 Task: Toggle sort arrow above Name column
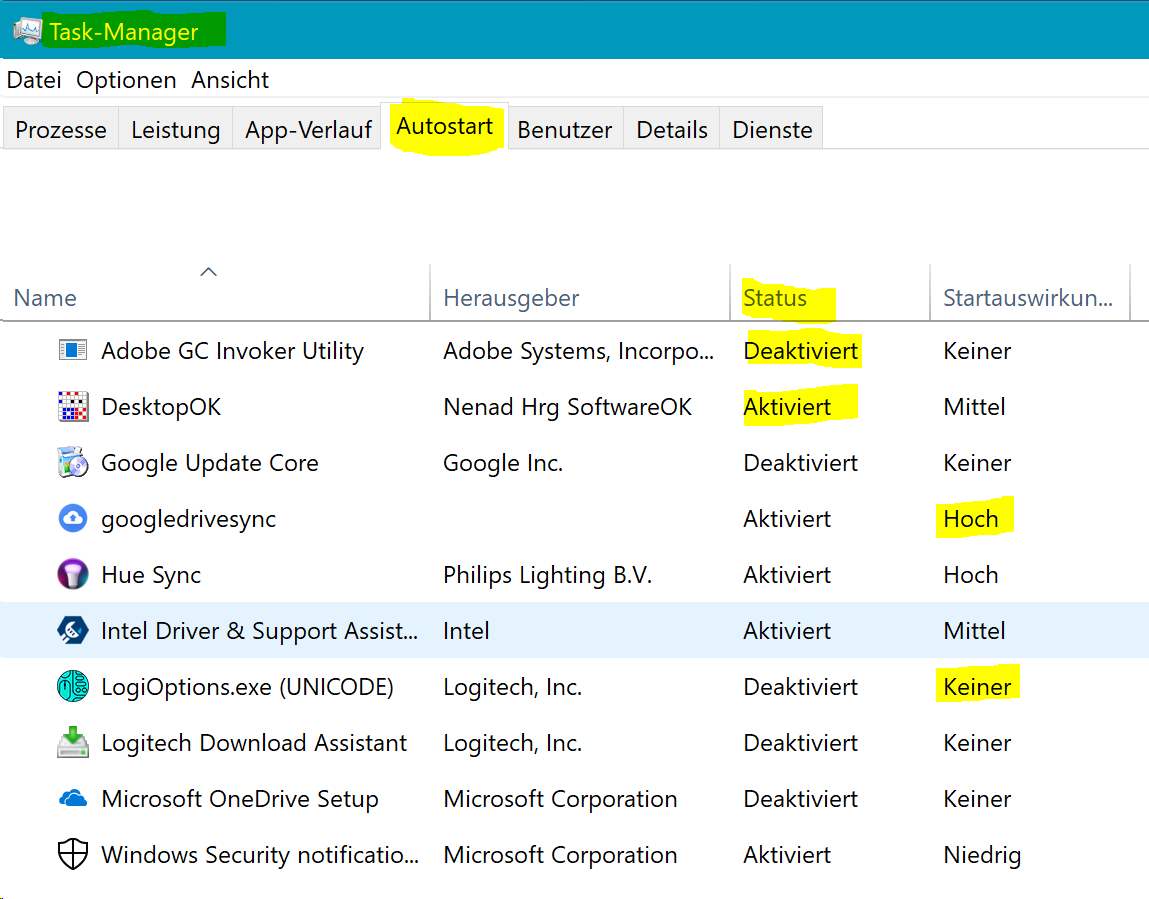(208, 272)
